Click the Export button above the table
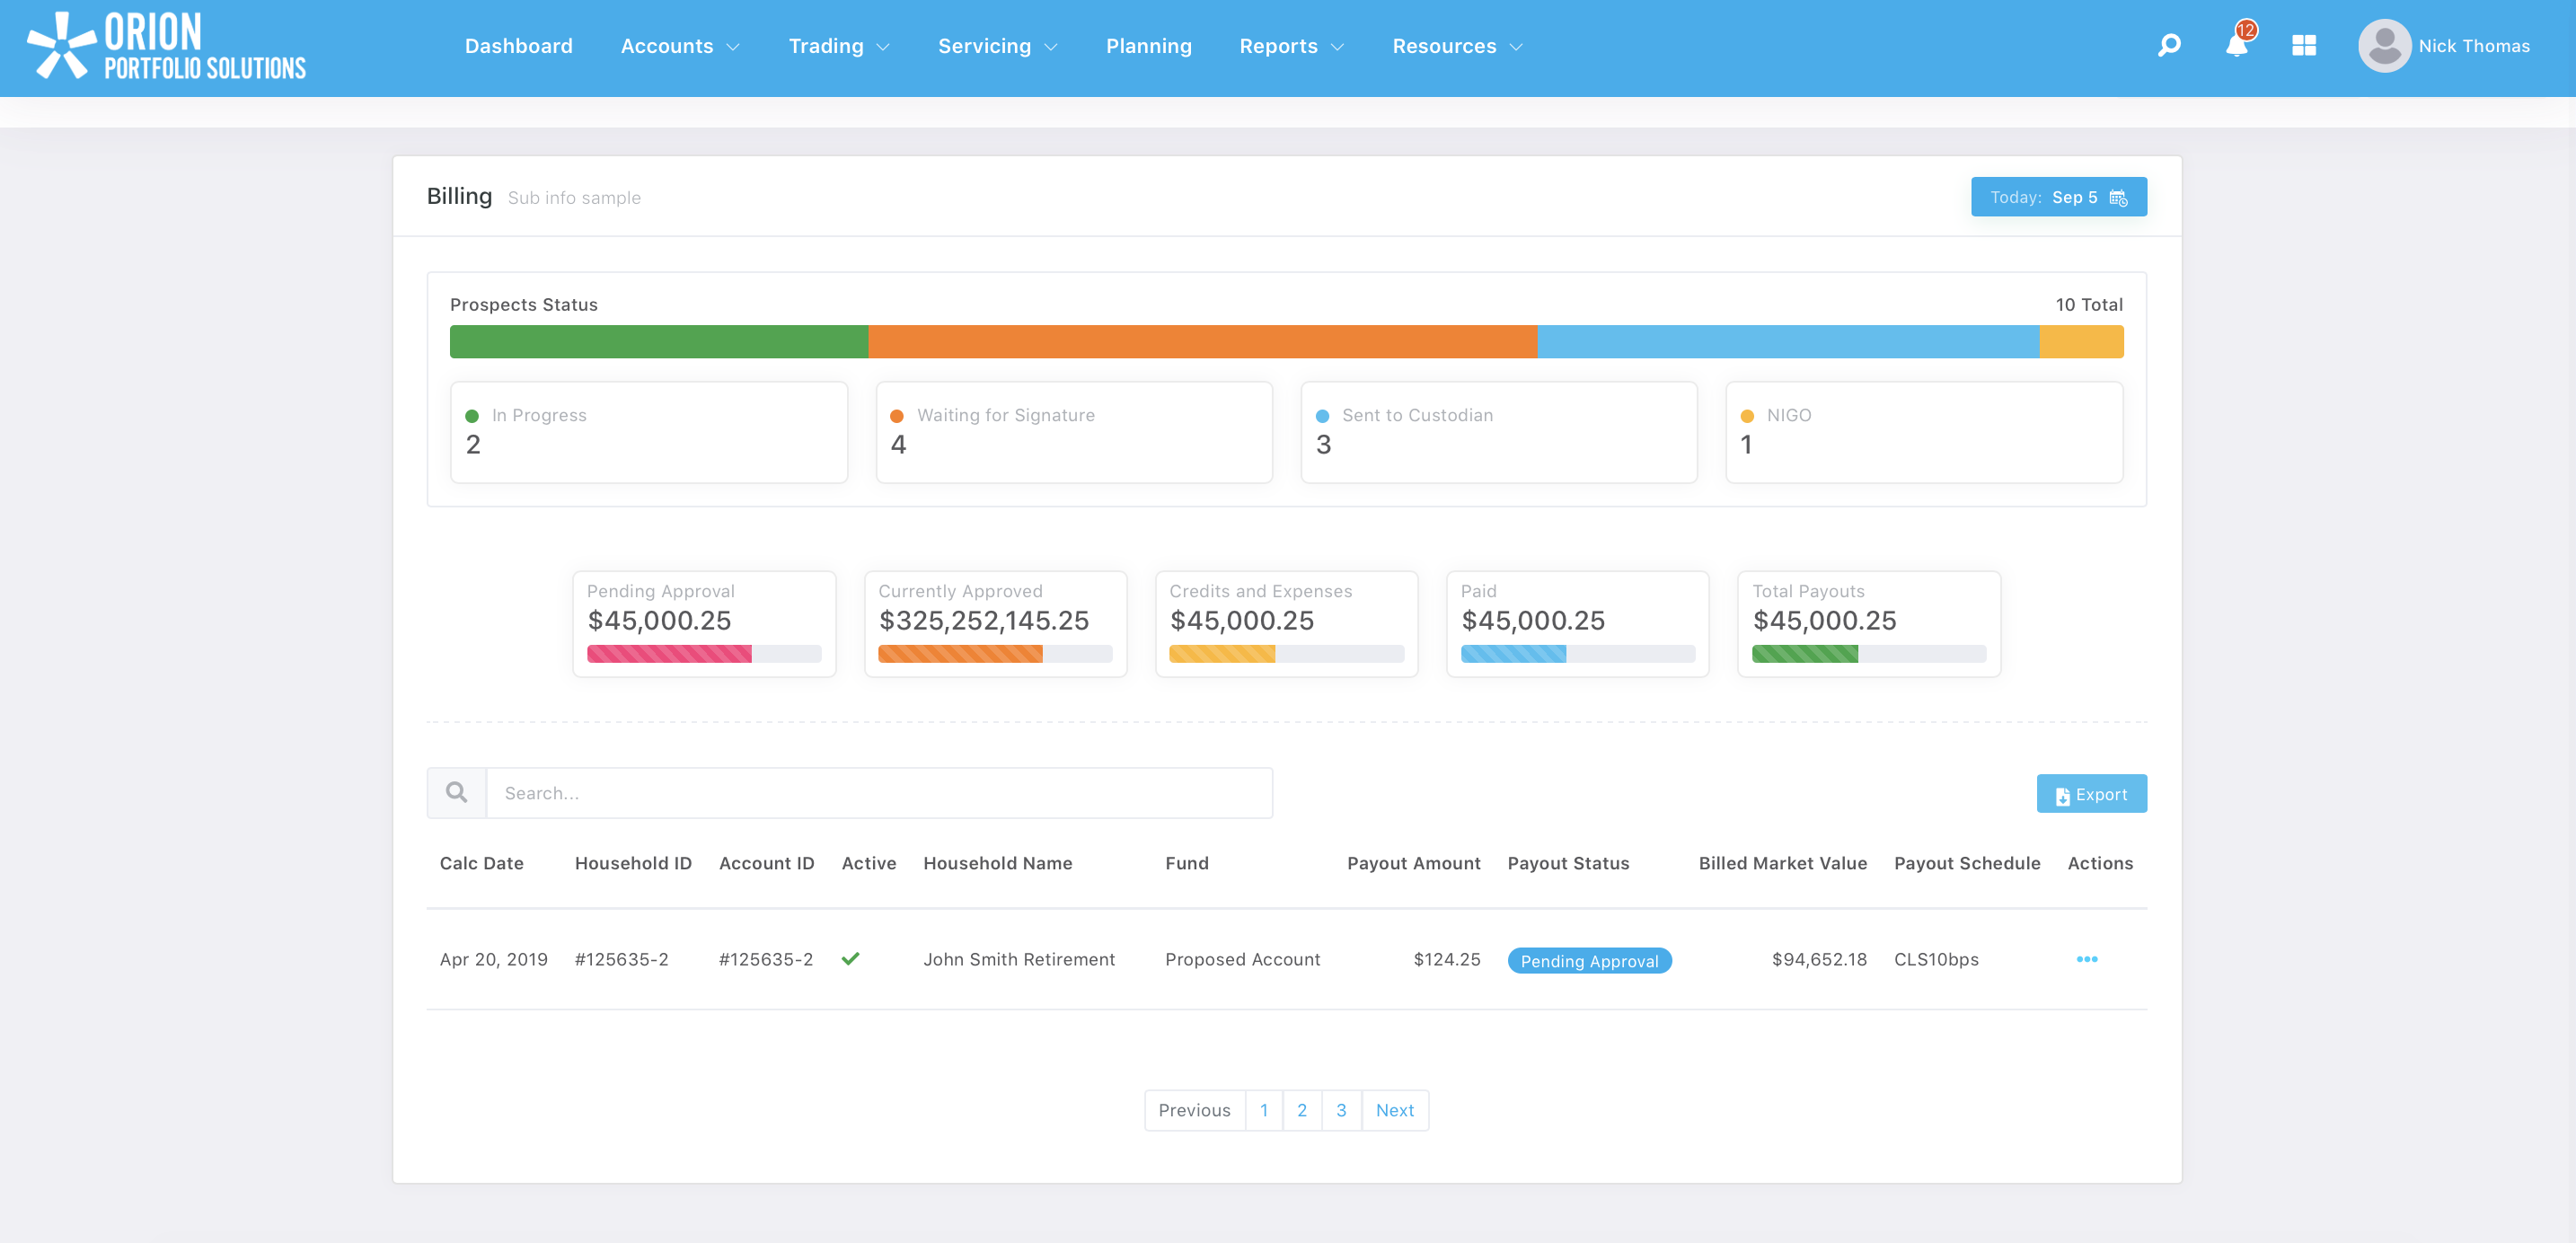 [2092, 793]
